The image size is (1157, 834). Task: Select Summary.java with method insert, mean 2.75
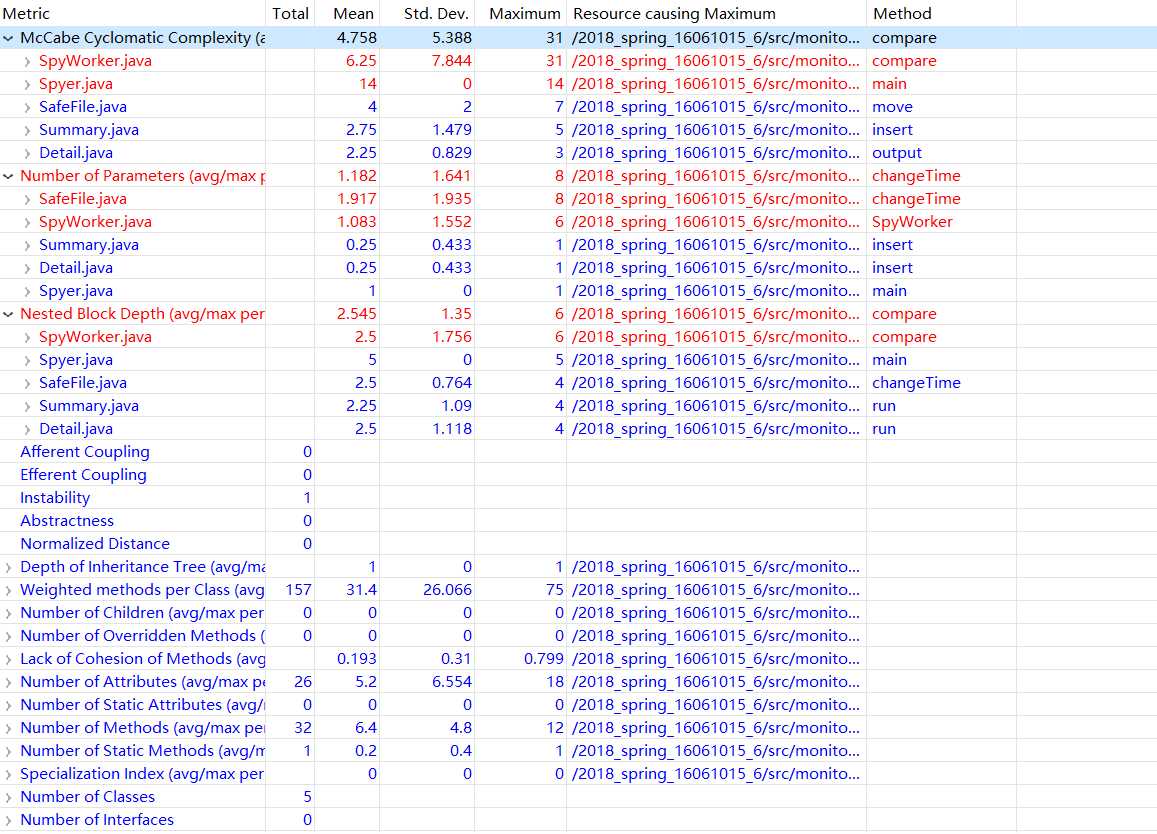578,130
